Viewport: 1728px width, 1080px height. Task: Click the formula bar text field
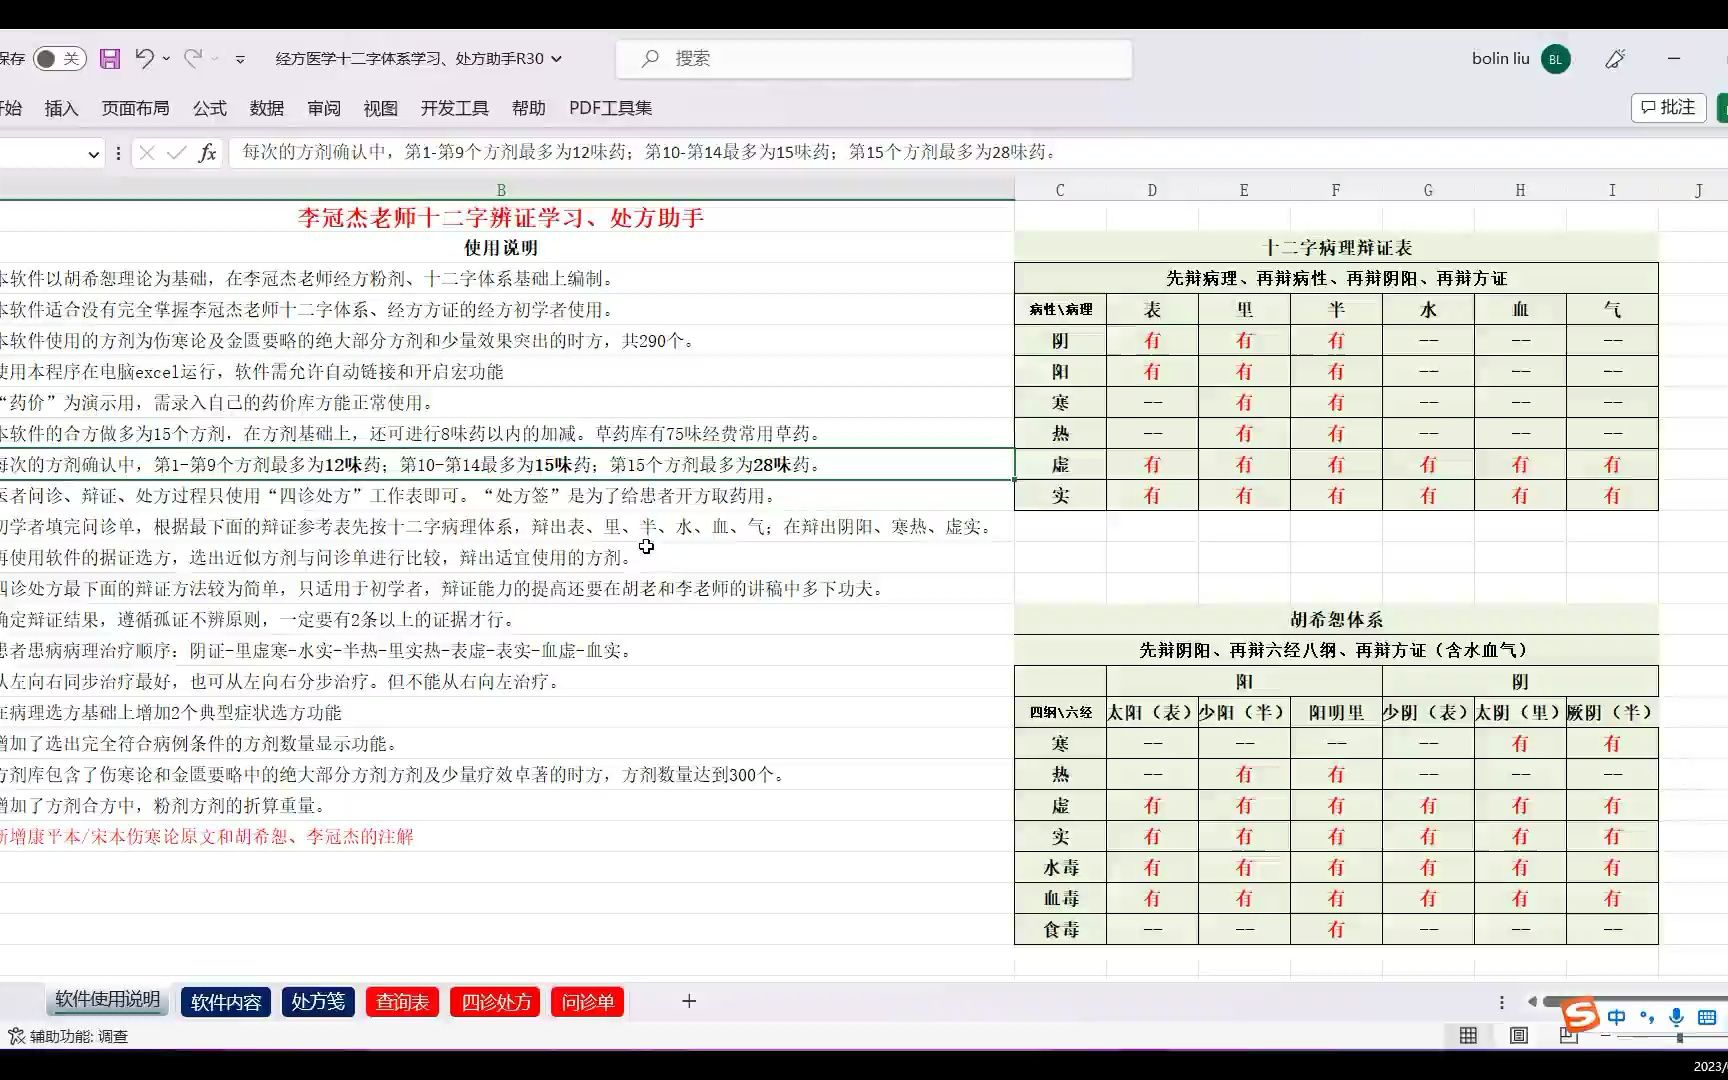click(x=978, y=153)
